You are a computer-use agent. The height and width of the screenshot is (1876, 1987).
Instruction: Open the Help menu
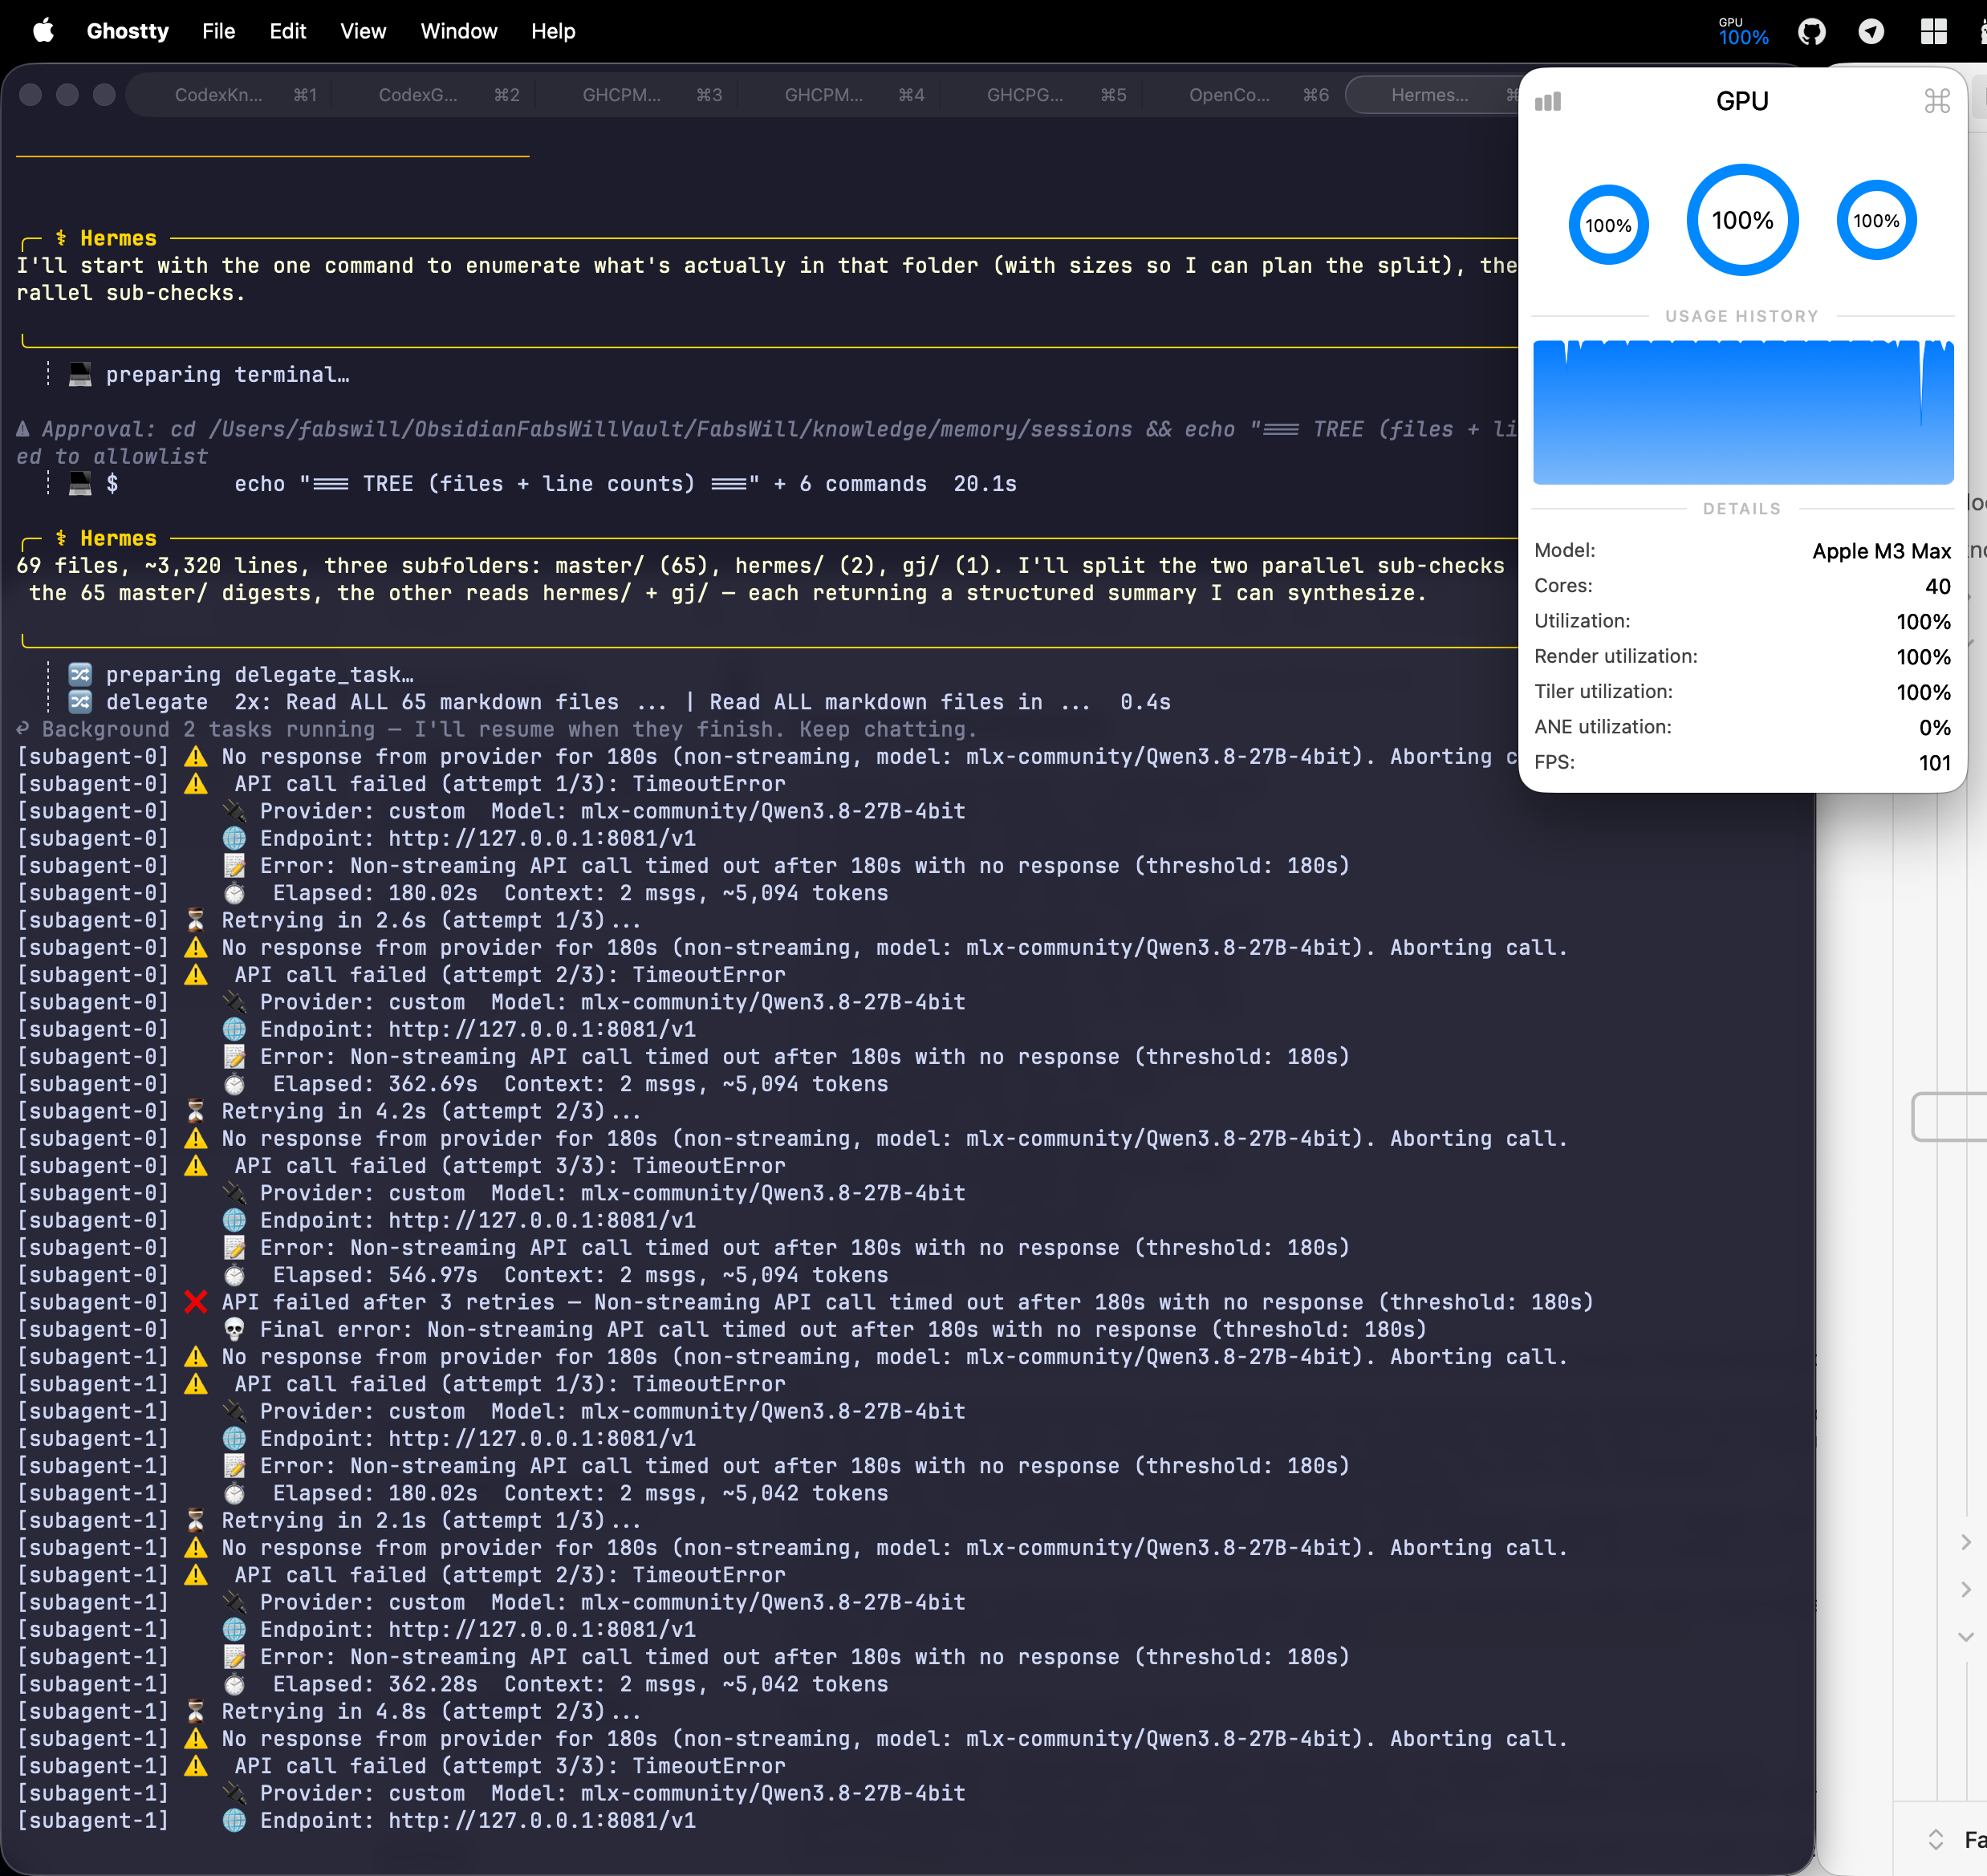click(x=553, y=31)
